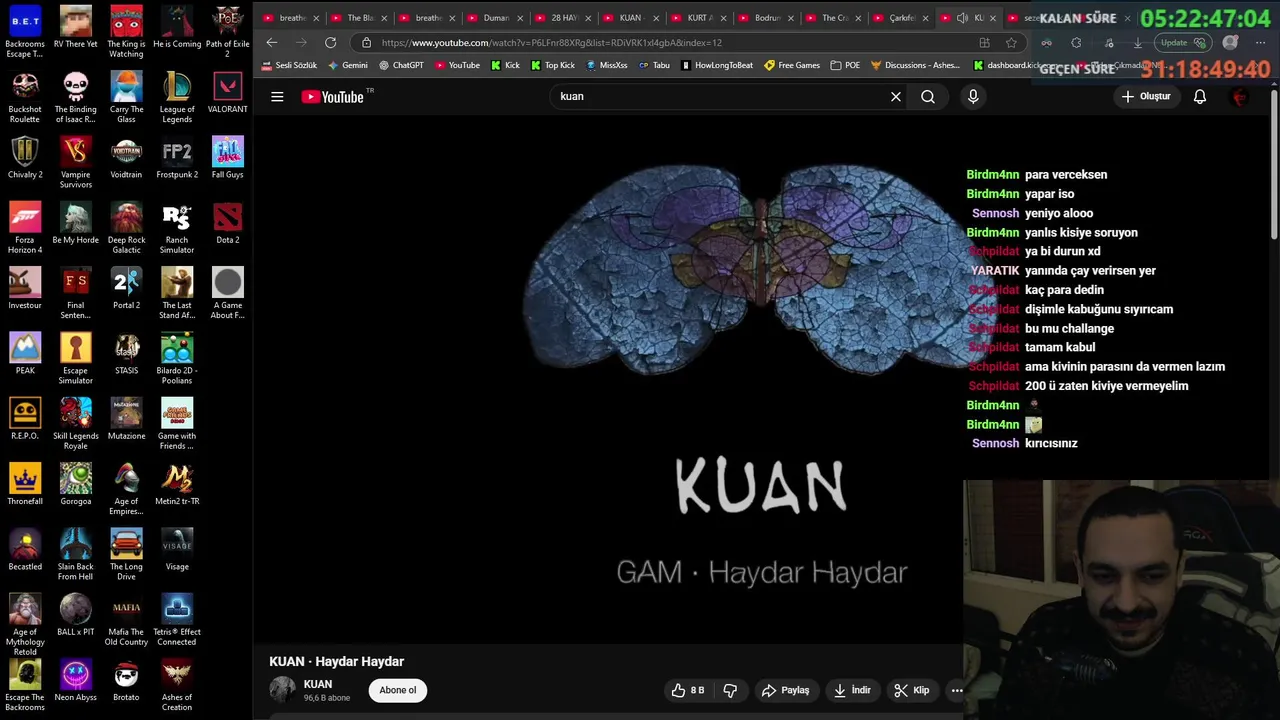Bookmark this page with star icon
This screenshot has height=720, width=1280.
(x=1011, y=42)
